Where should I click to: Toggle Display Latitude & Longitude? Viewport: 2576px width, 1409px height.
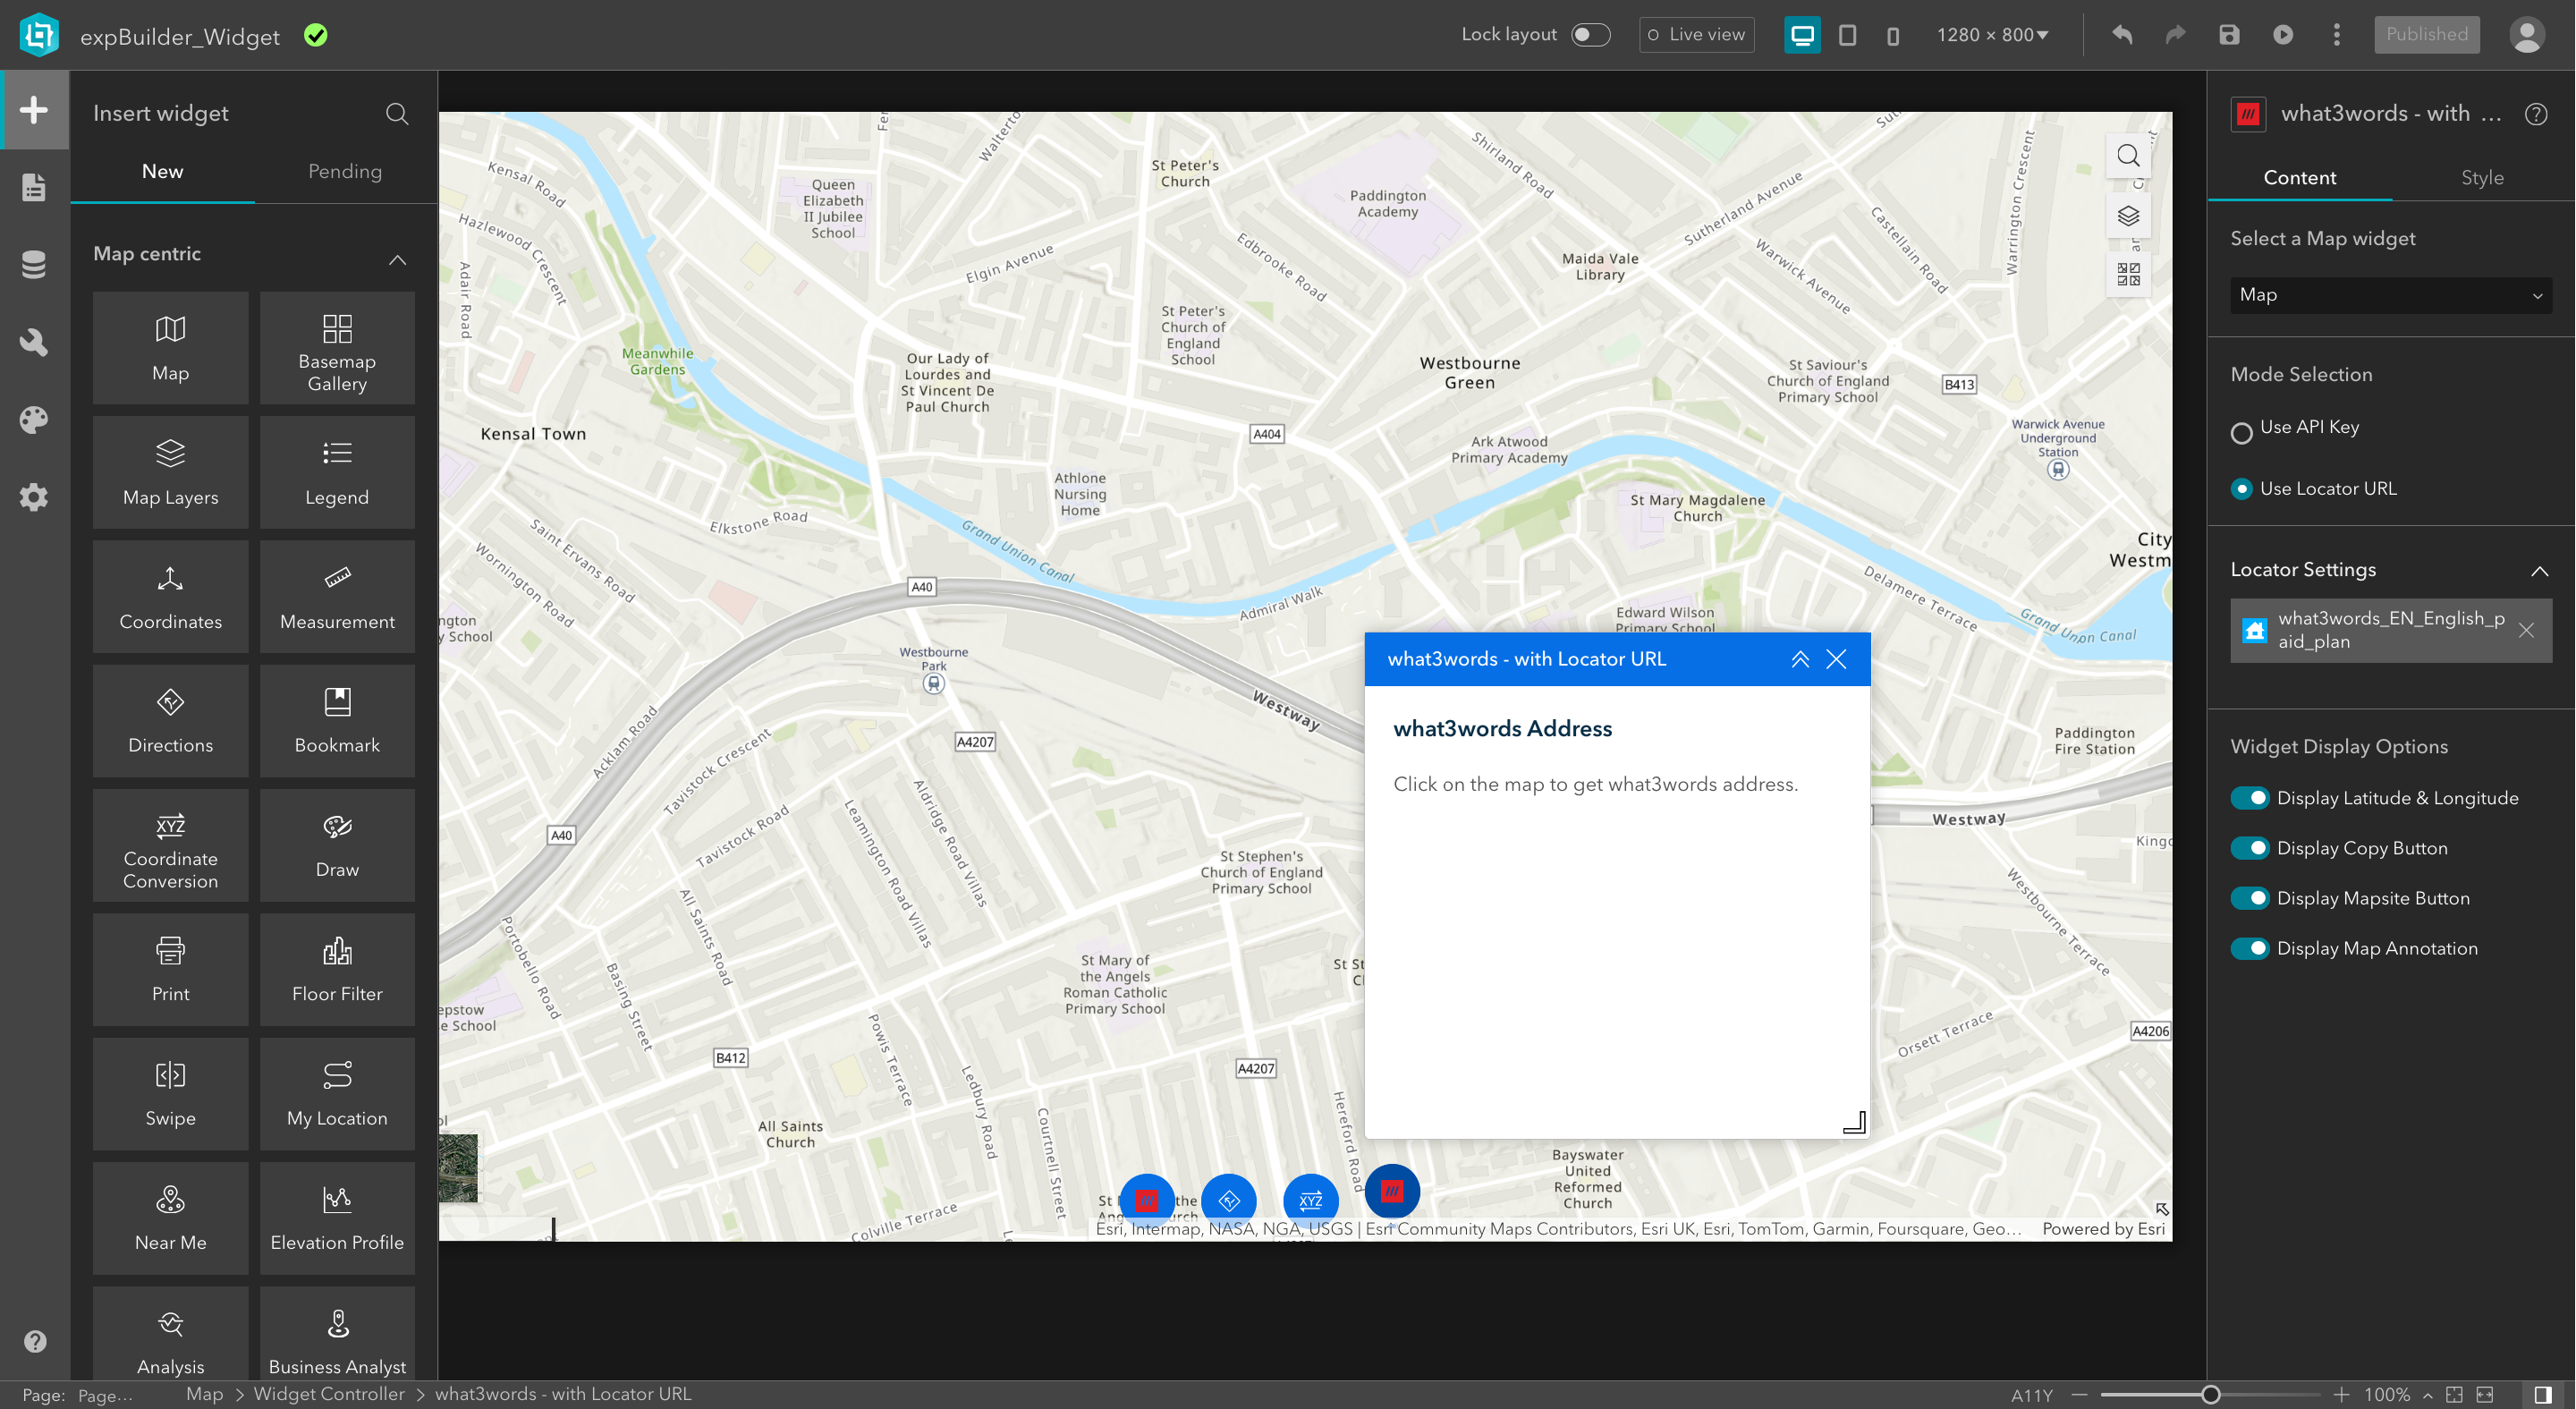pos(2250,798)
